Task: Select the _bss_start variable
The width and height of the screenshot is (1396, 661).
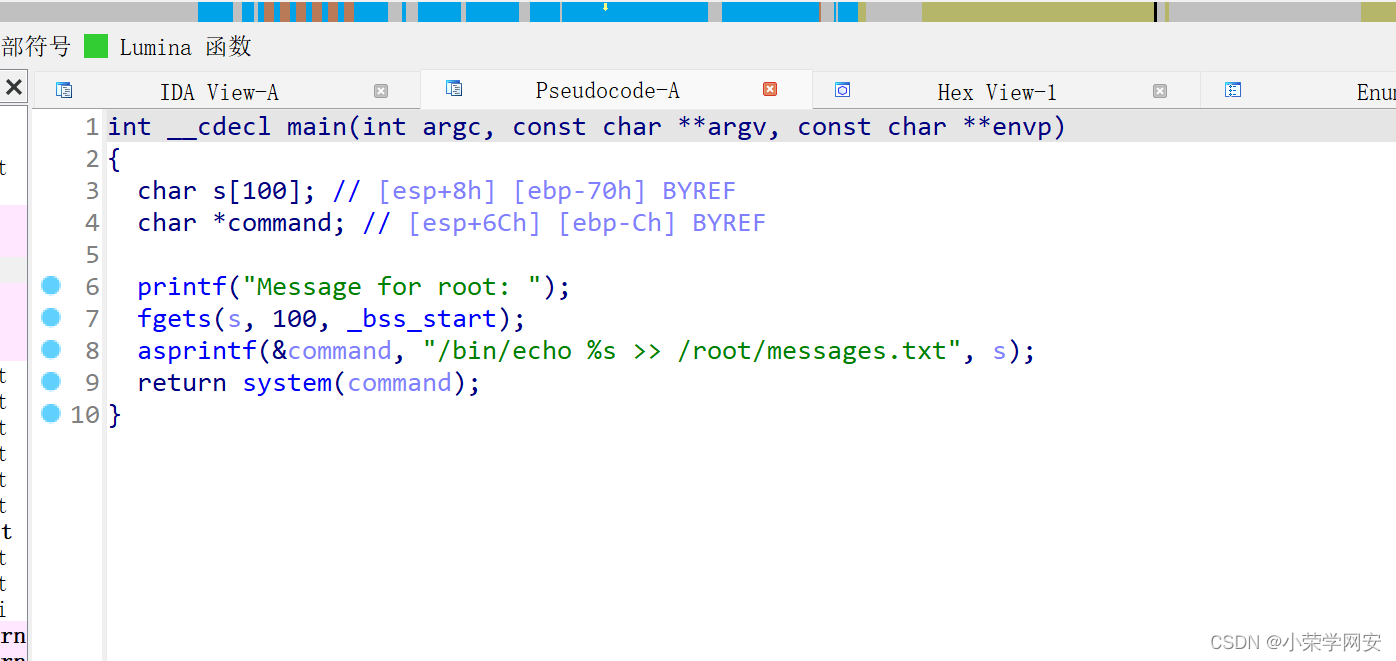Action: click(422, 319)
